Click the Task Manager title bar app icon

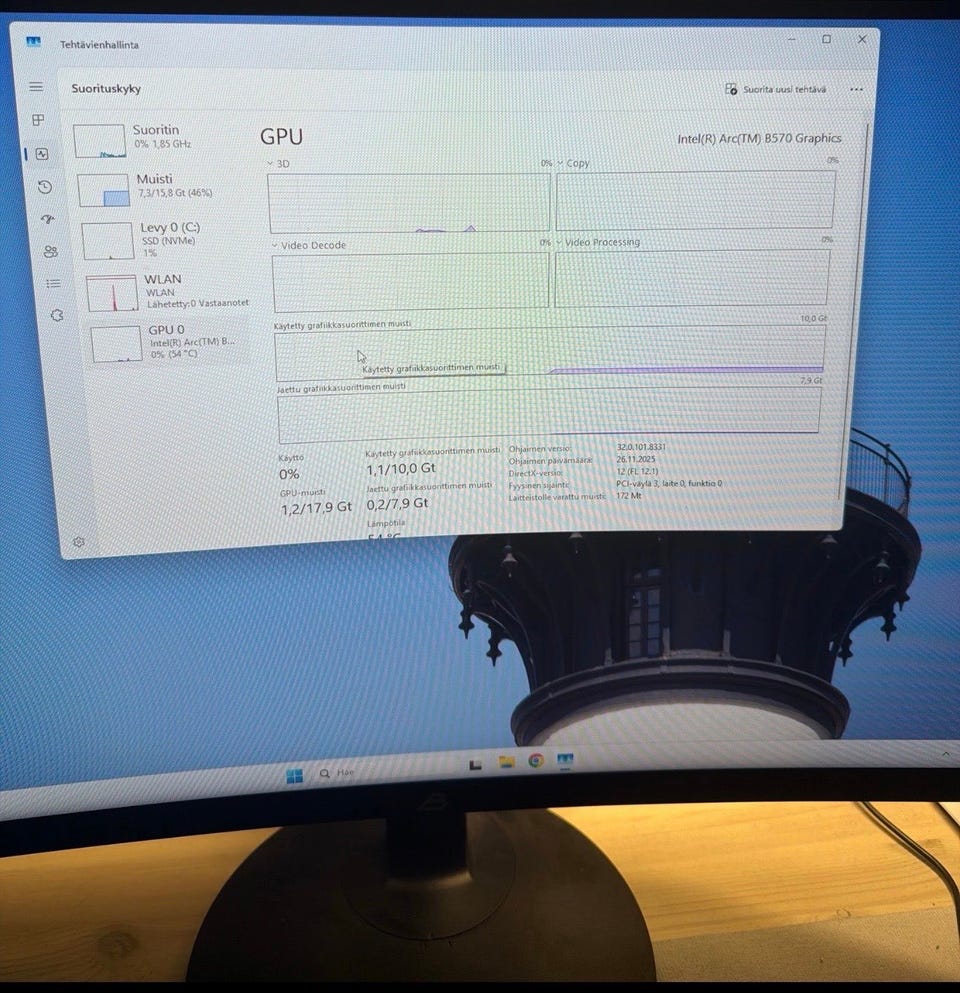[34, 42]
